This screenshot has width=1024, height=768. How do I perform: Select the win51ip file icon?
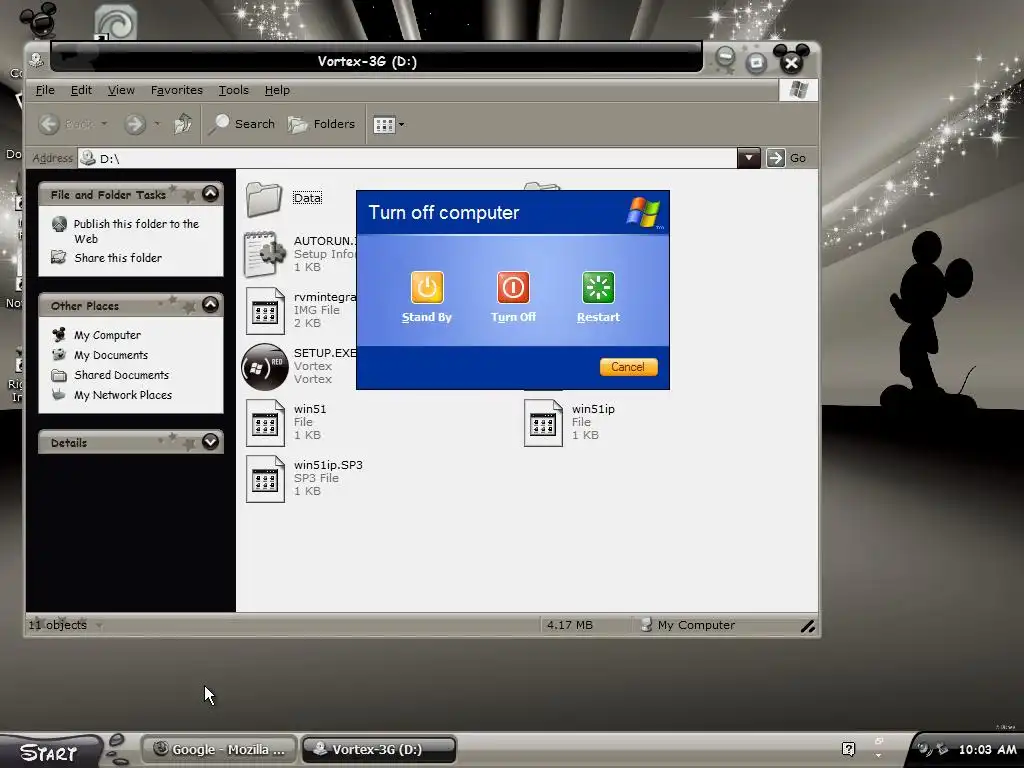coord(543,423)
